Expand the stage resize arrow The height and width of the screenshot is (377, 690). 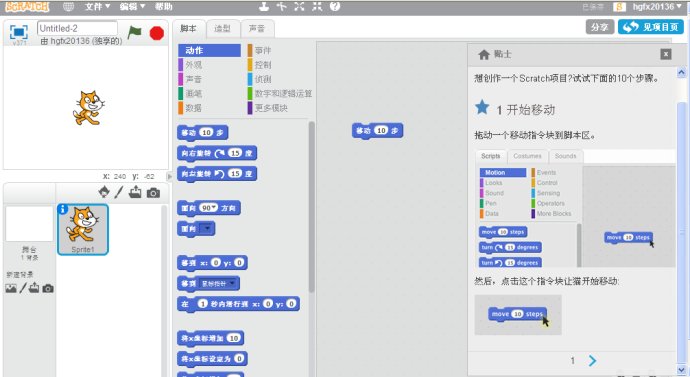tap(170, 176)
